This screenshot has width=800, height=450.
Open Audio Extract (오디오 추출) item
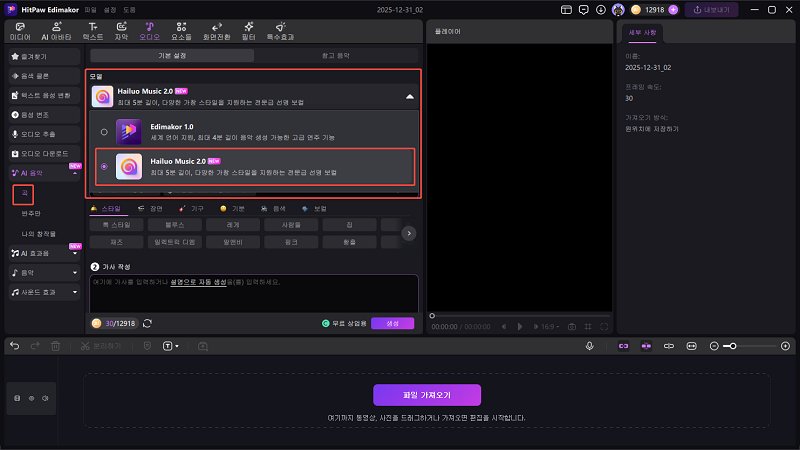(44, 134)
